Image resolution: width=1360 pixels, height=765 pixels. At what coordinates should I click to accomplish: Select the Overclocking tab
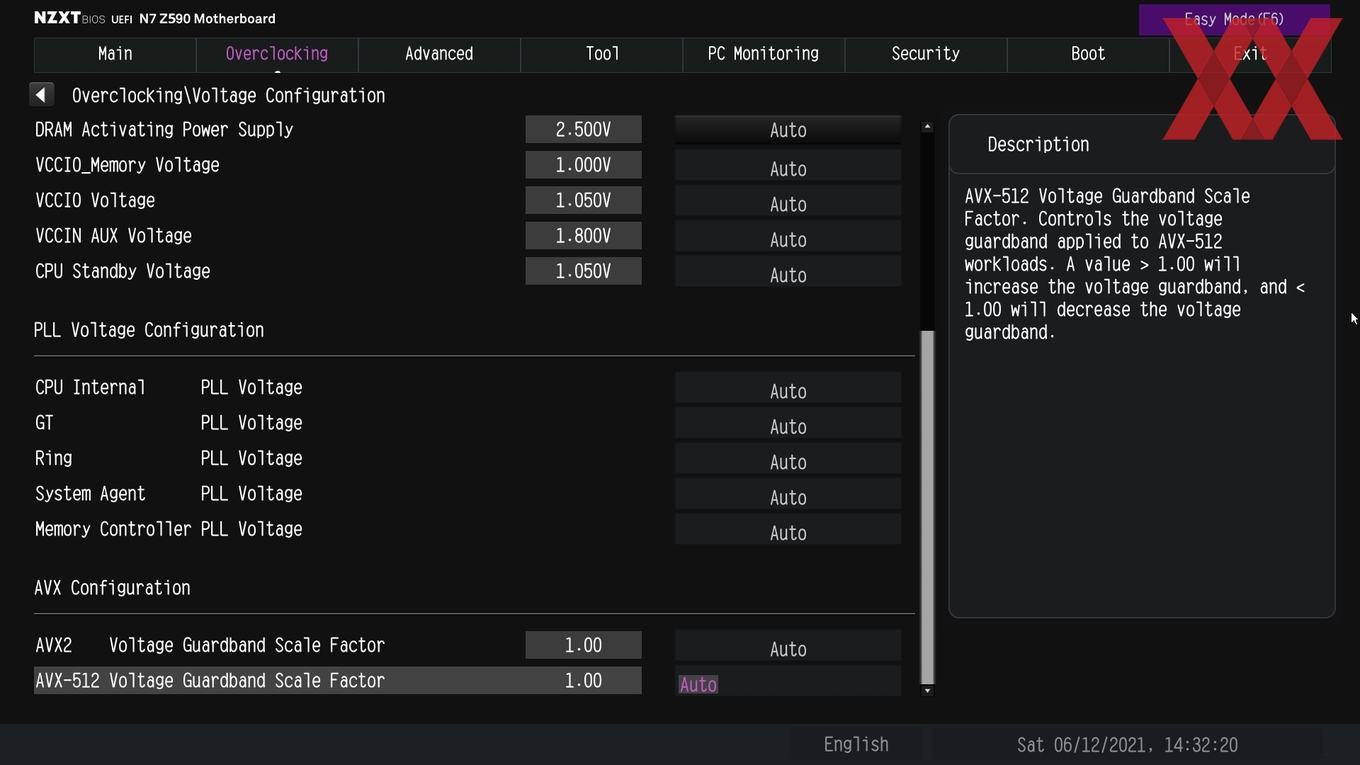click(x=277, y=54)
